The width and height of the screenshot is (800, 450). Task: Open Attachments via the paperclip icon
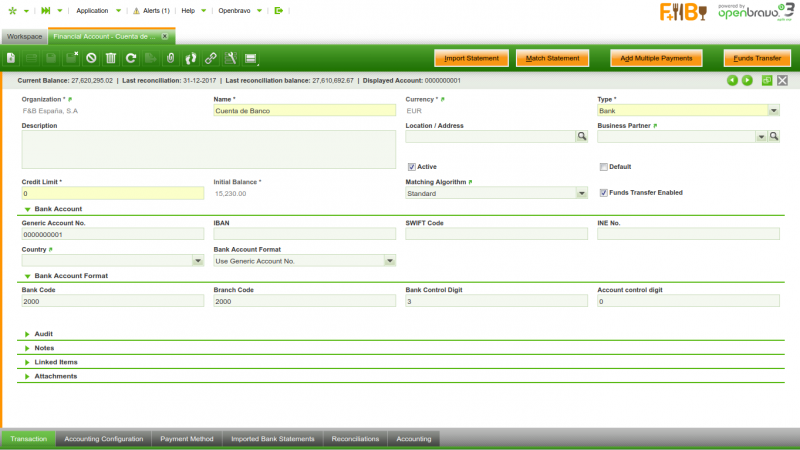[171, 58]
